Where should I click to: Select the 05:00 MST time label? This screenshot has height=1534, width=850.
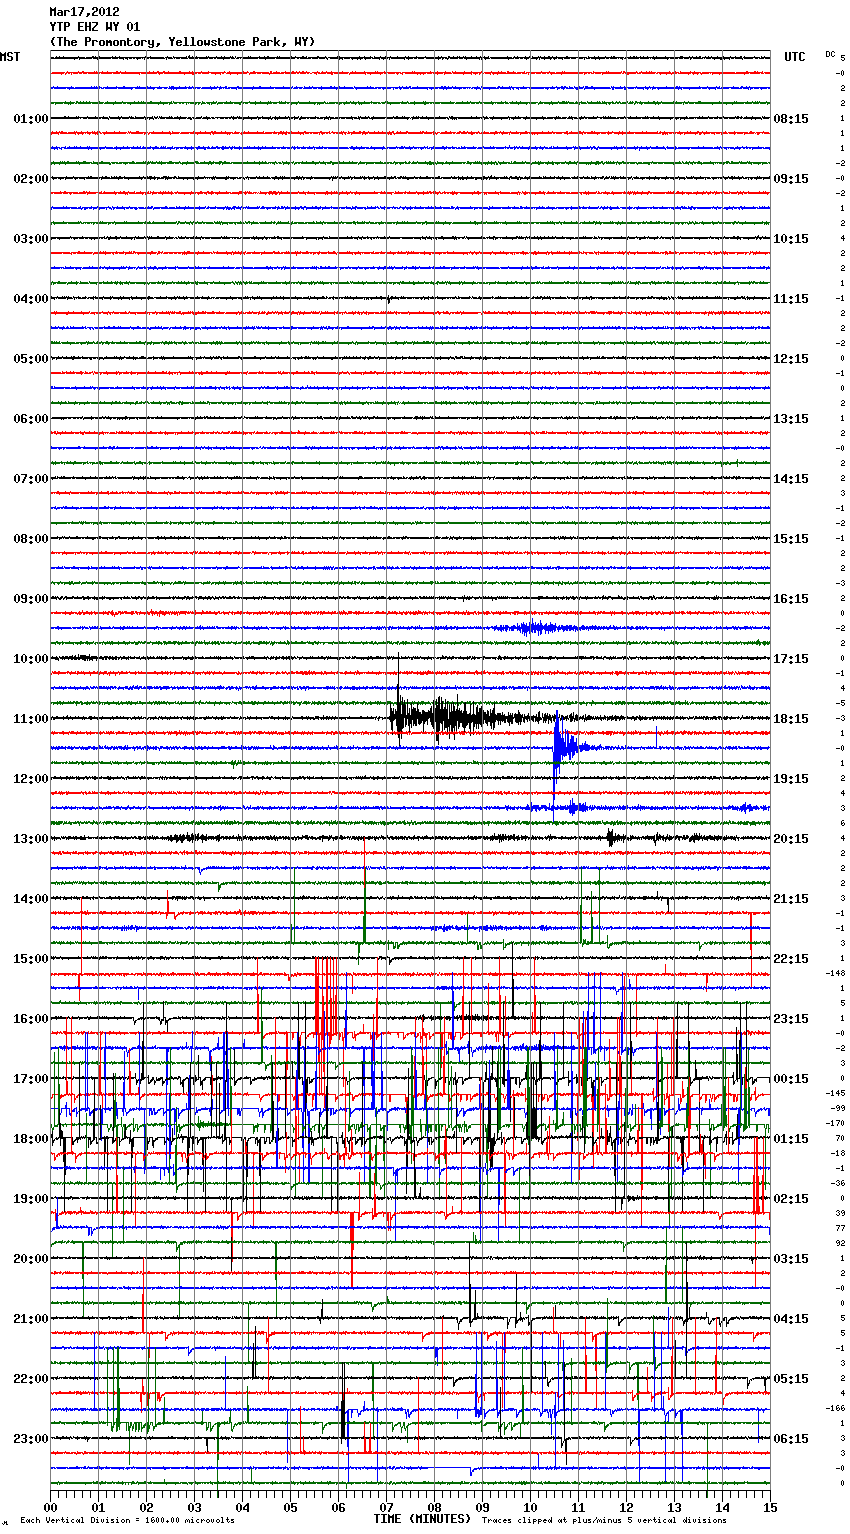(31, 359)
